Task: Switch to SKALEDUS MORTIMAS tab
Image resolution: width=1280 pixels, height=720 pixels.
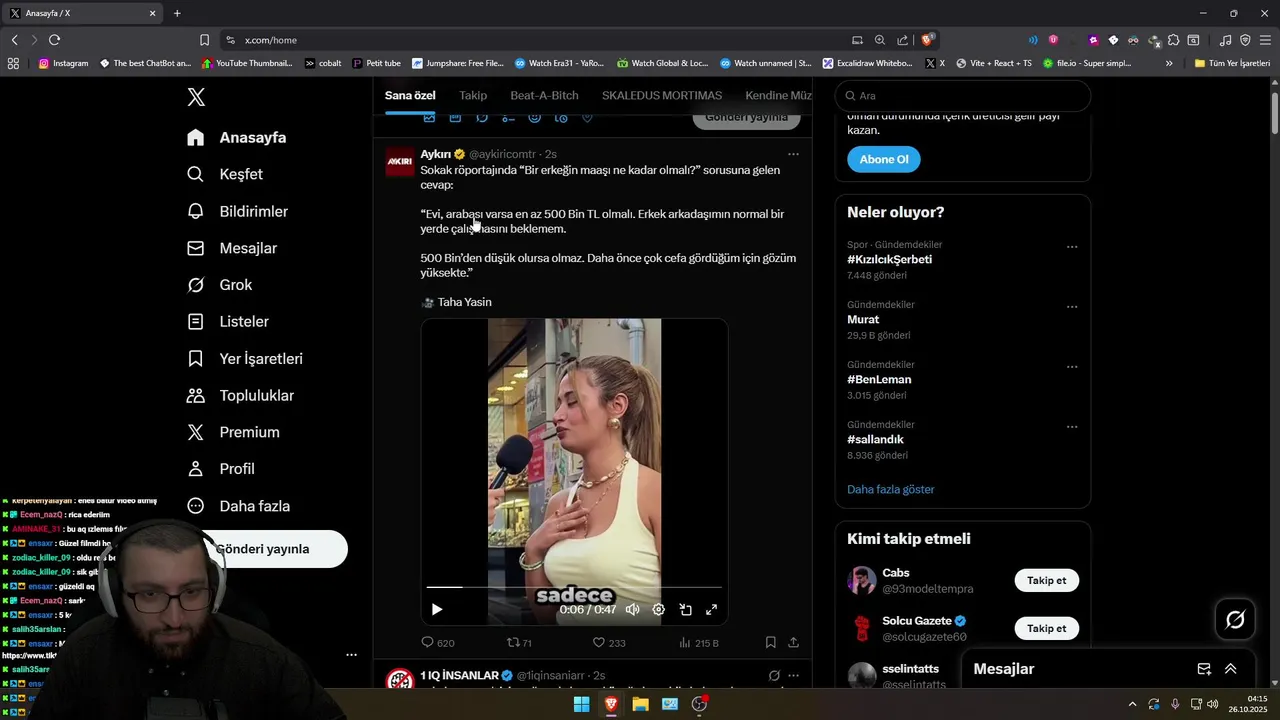Action: click(662, 95)
